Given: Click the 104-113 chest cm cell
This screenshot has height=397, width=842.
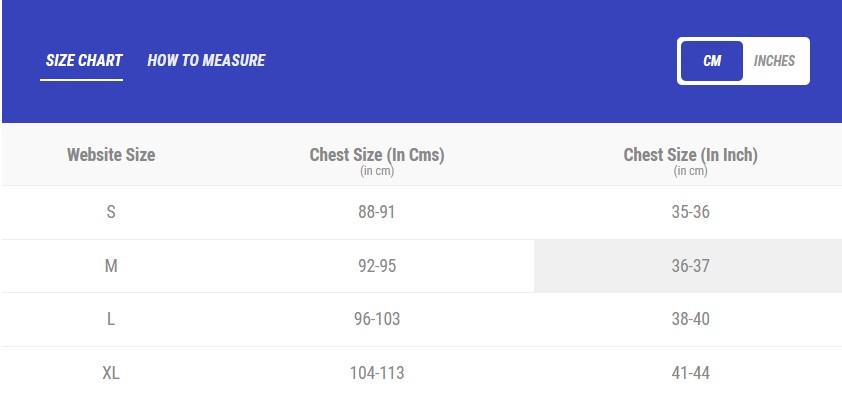Looking at the screenshot, I should coord(377,373).
